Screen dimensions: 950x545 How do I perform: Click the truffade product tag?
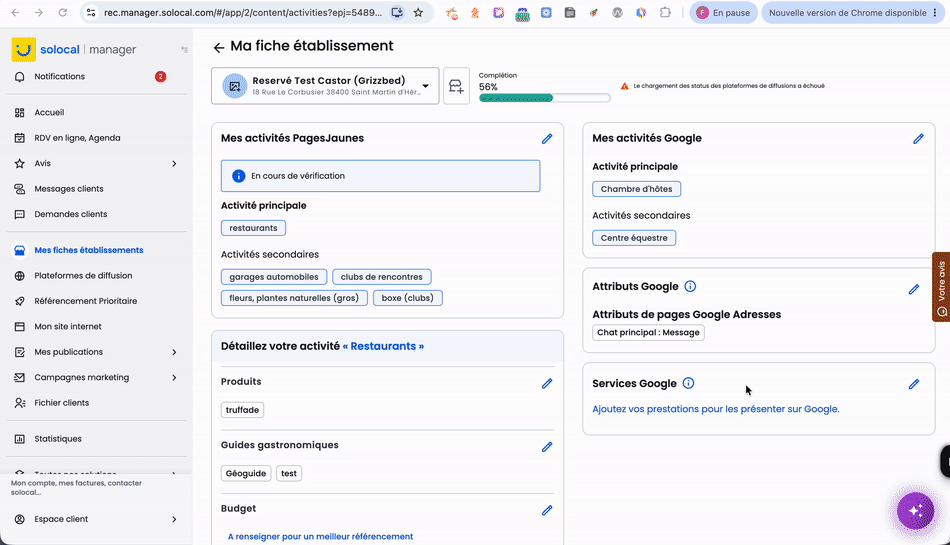(242, 410)
